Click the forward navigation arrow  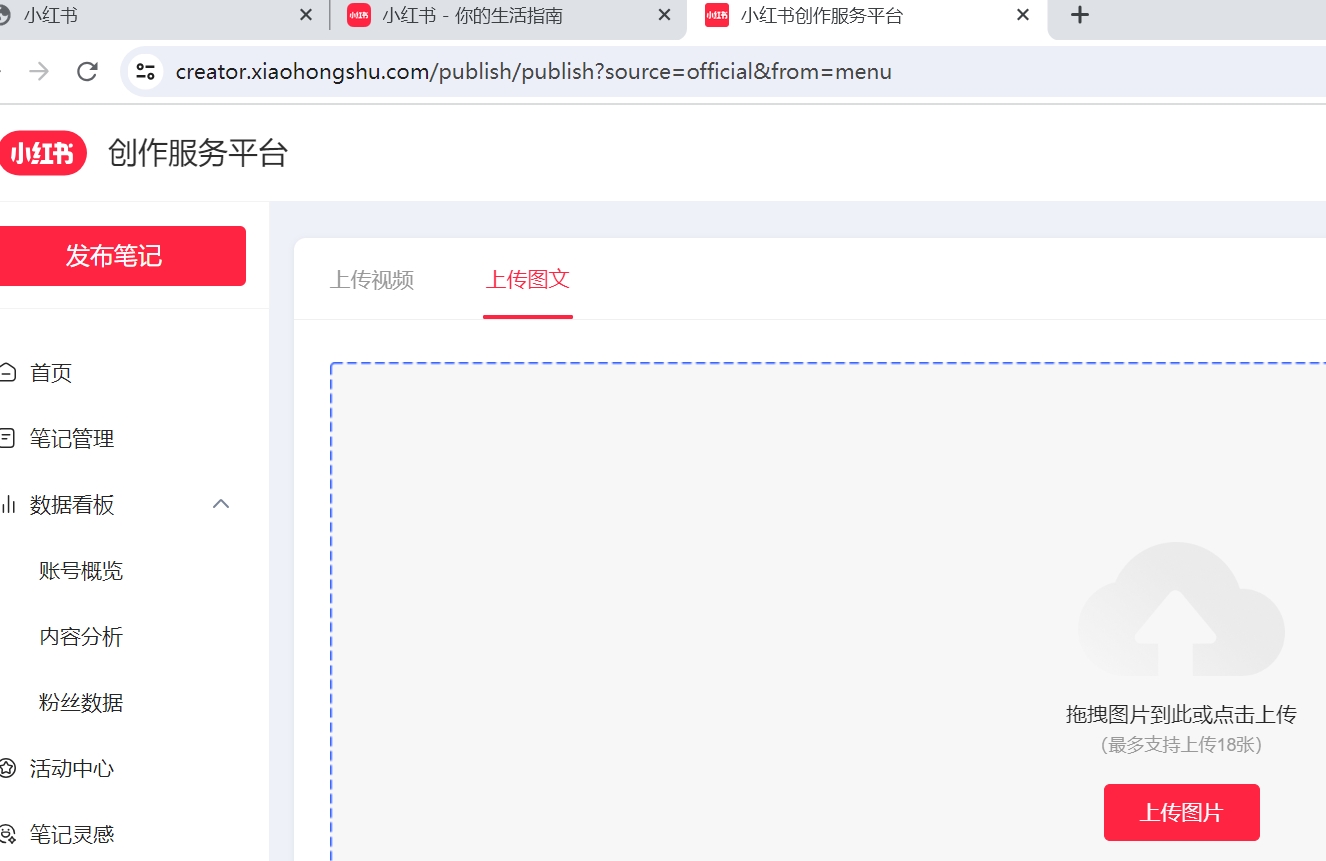37,71
